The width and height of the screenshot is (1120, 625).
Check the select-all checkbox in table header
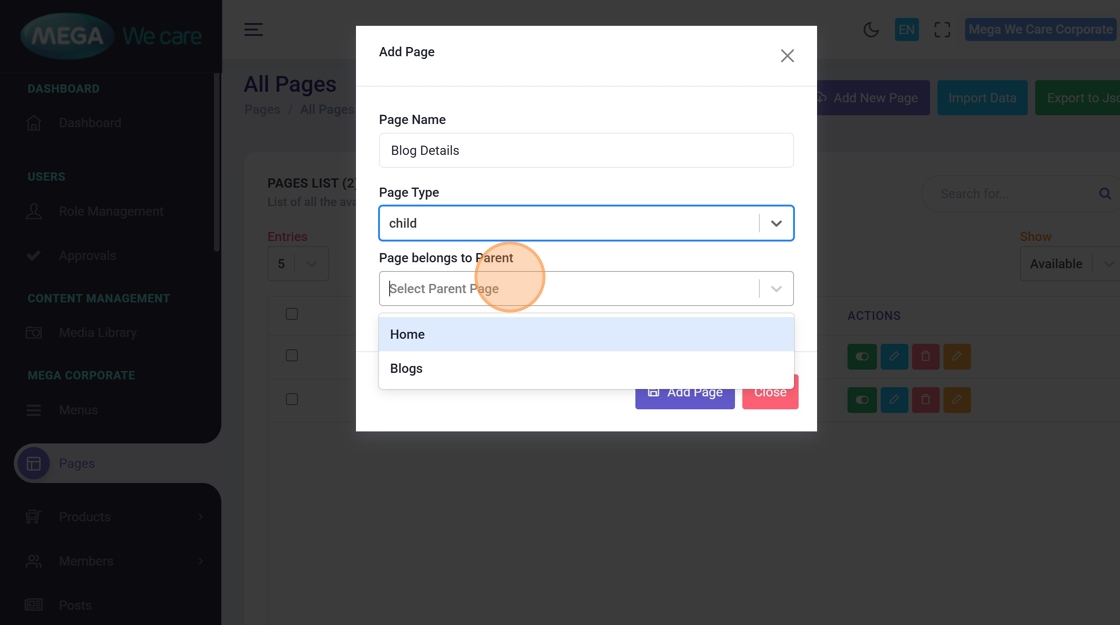point(292,314)
